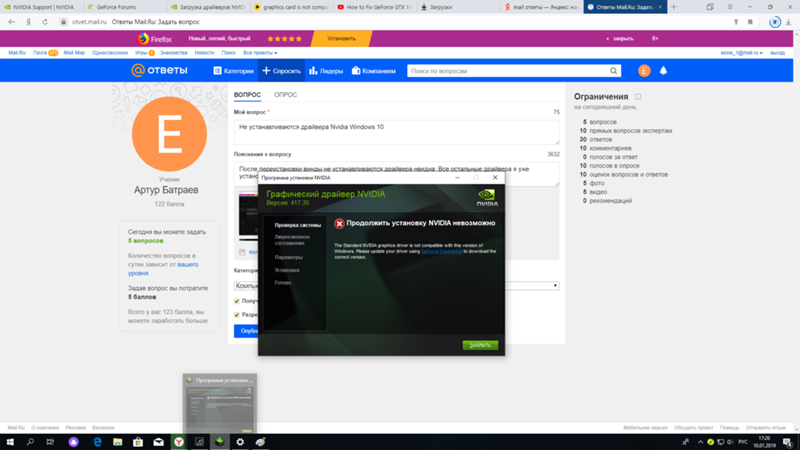Screen dimensions: 800x450
Task: Open Mail app from taskbar
Action: coord(158,442)
